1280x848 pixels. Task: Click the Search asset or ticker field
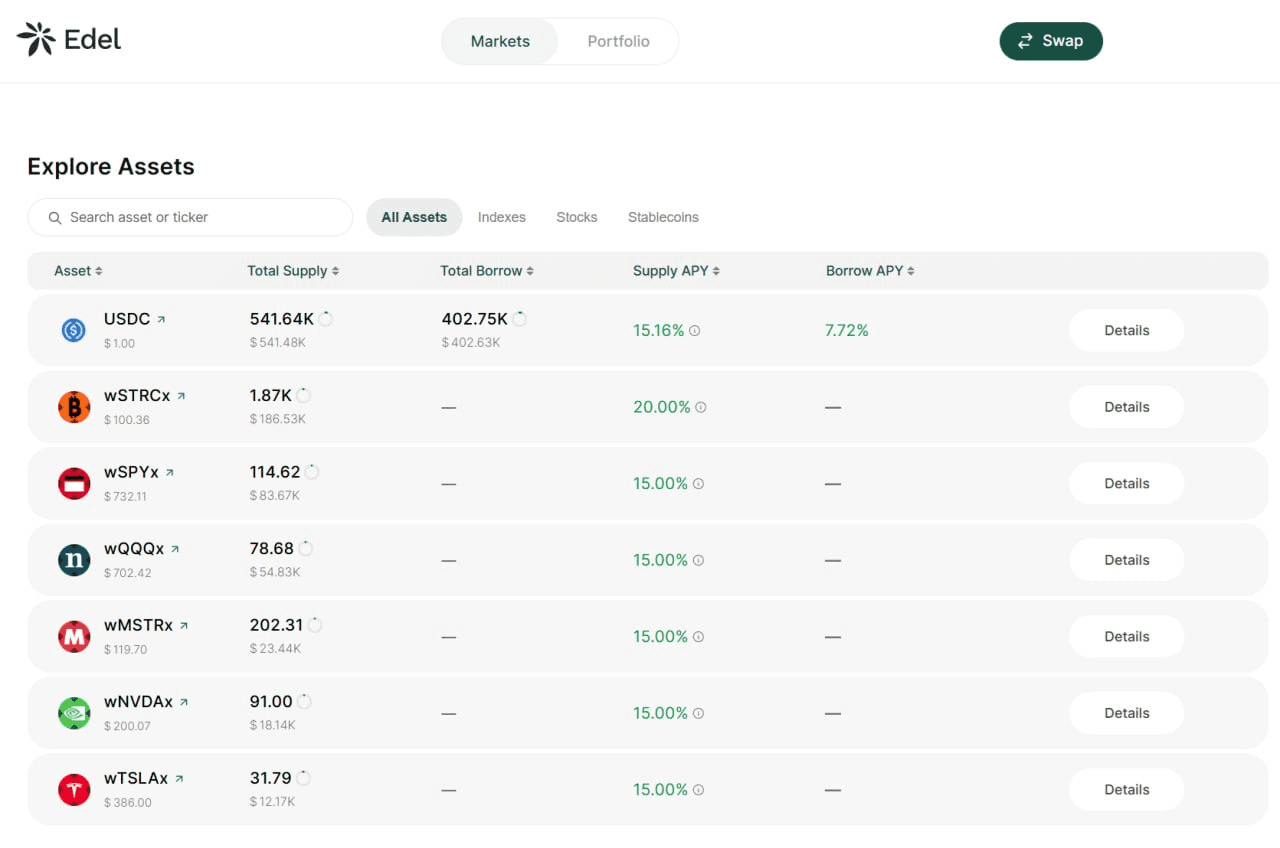tap(190, 217)
